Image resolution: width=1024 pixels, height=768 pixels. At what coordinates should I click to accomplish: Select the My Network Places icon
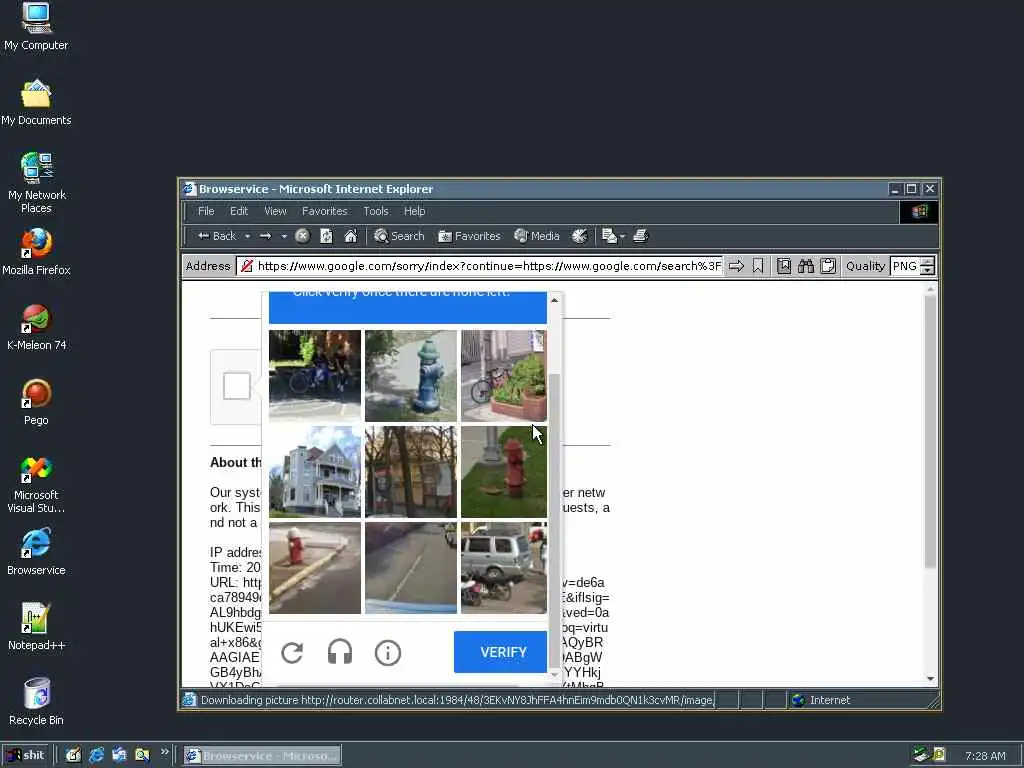[36, 183]
